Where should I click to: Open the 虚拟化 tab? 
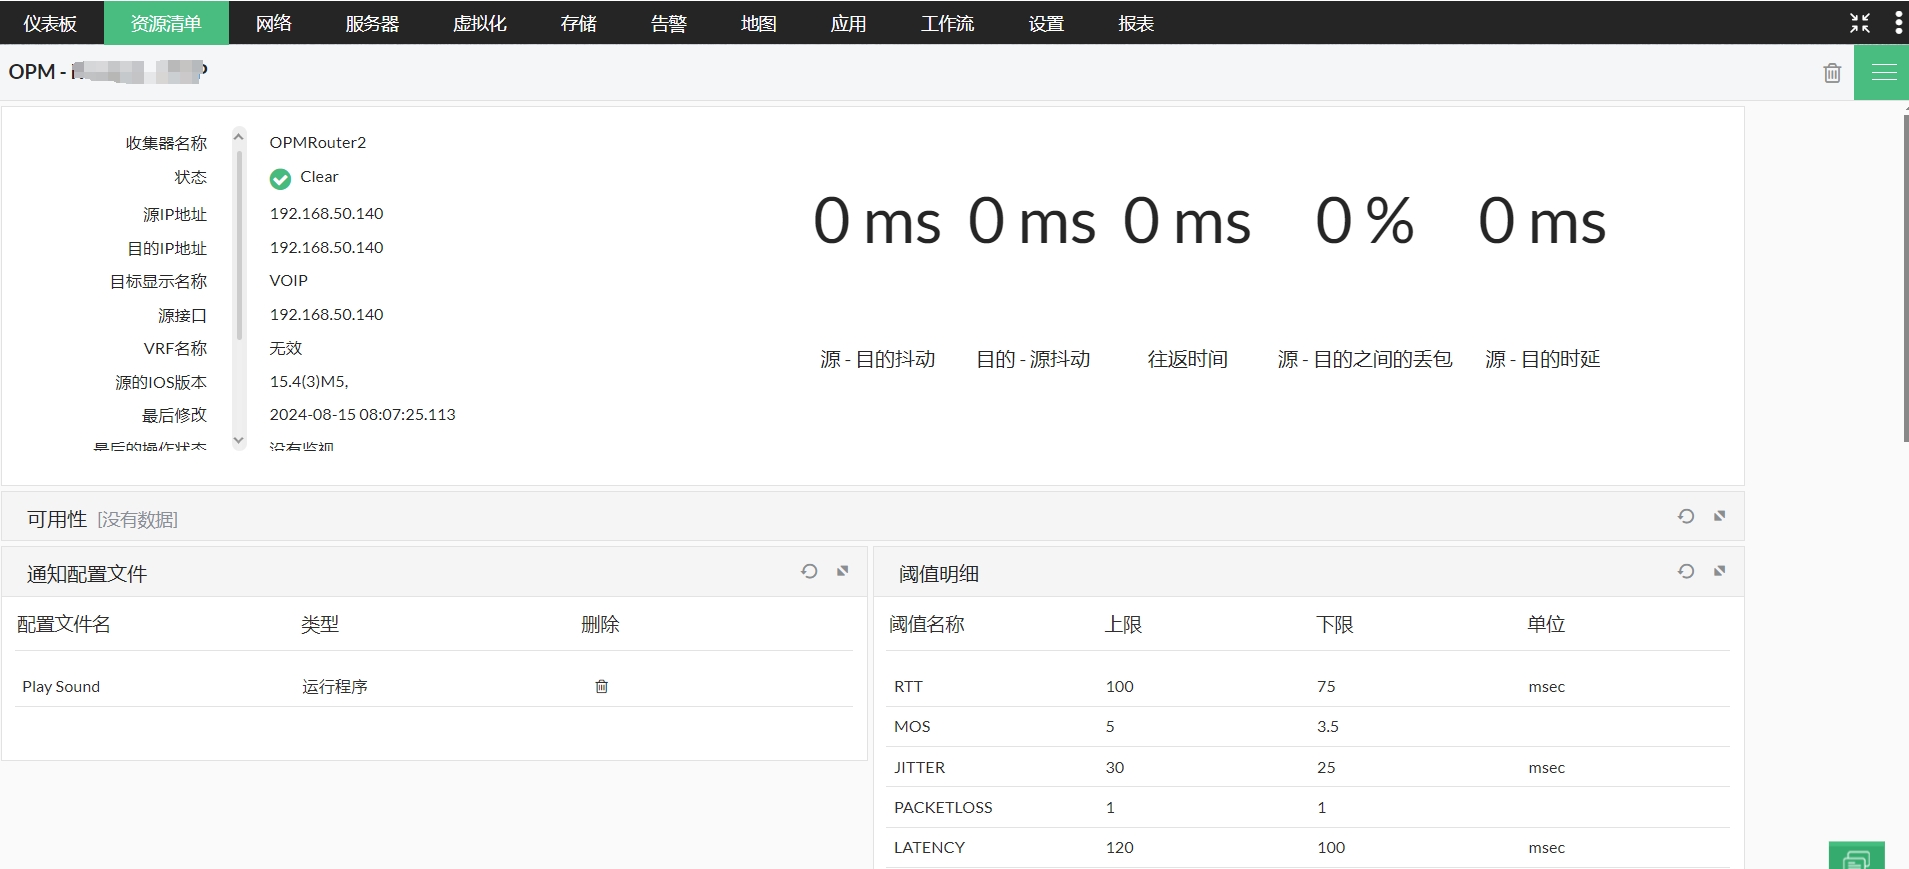[x=480, y=23]
